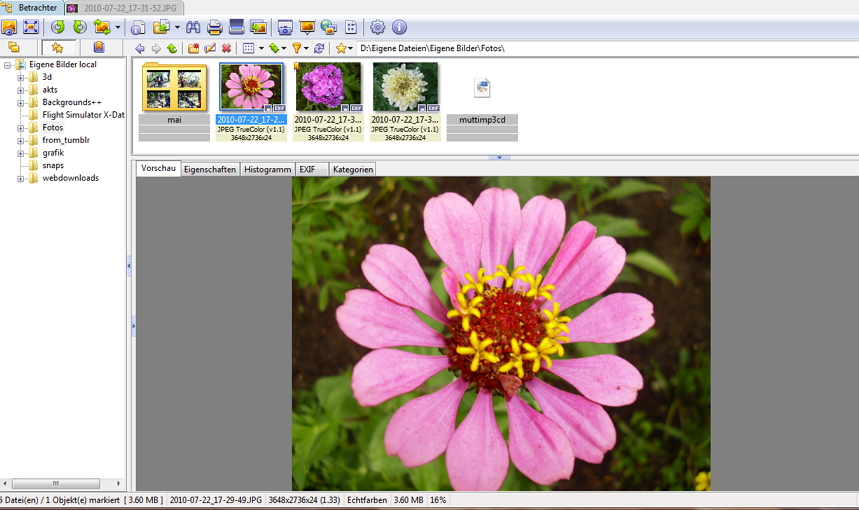Screen dimensions: 859x510
Task: Click the red X delete icon
Action: click(226, 48)
